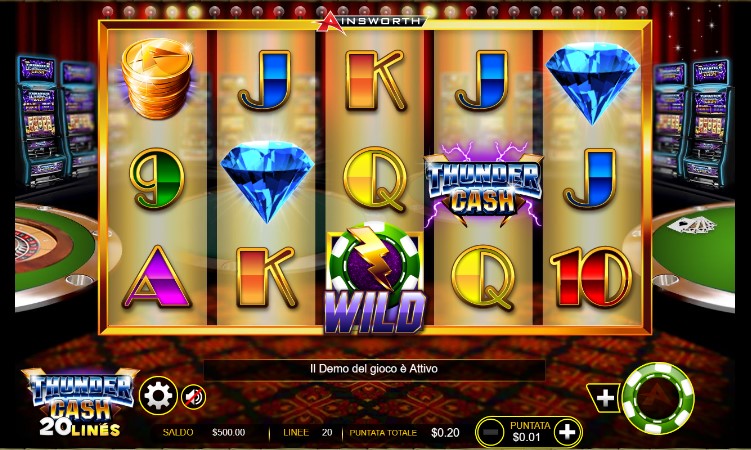Click the LINEE 20 lines field
The image size is (751, 450).
[x=307, y=433]
